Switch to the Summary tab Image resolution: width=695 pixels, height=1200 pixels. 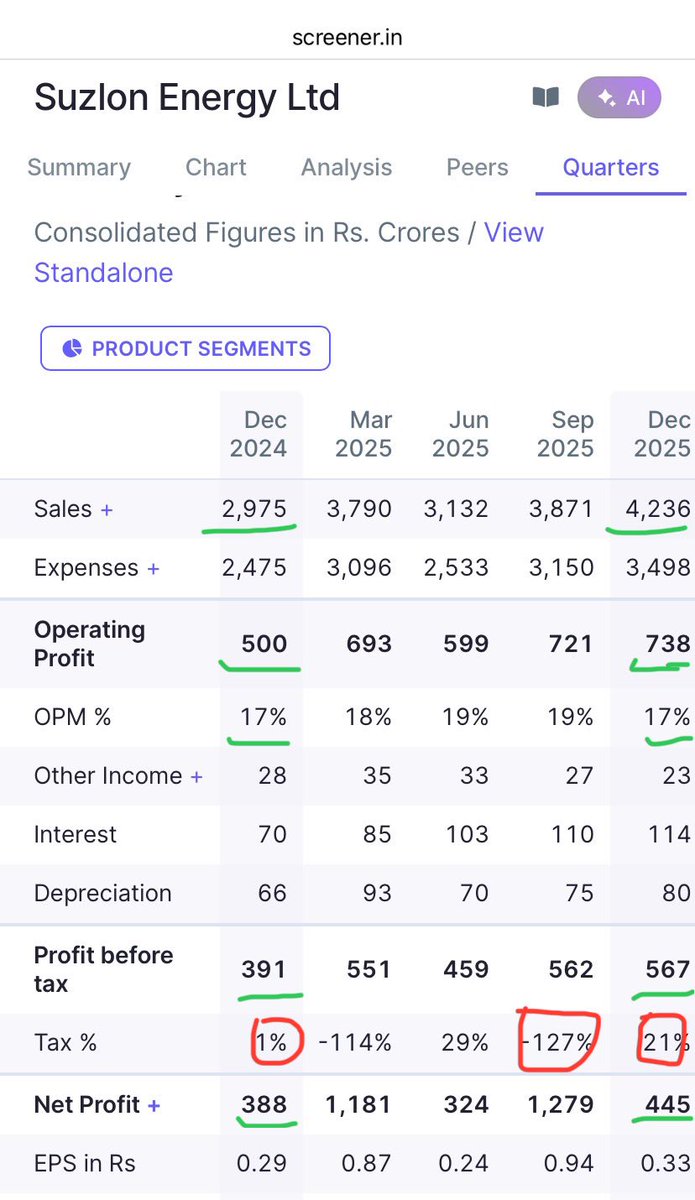pos(79,167)
